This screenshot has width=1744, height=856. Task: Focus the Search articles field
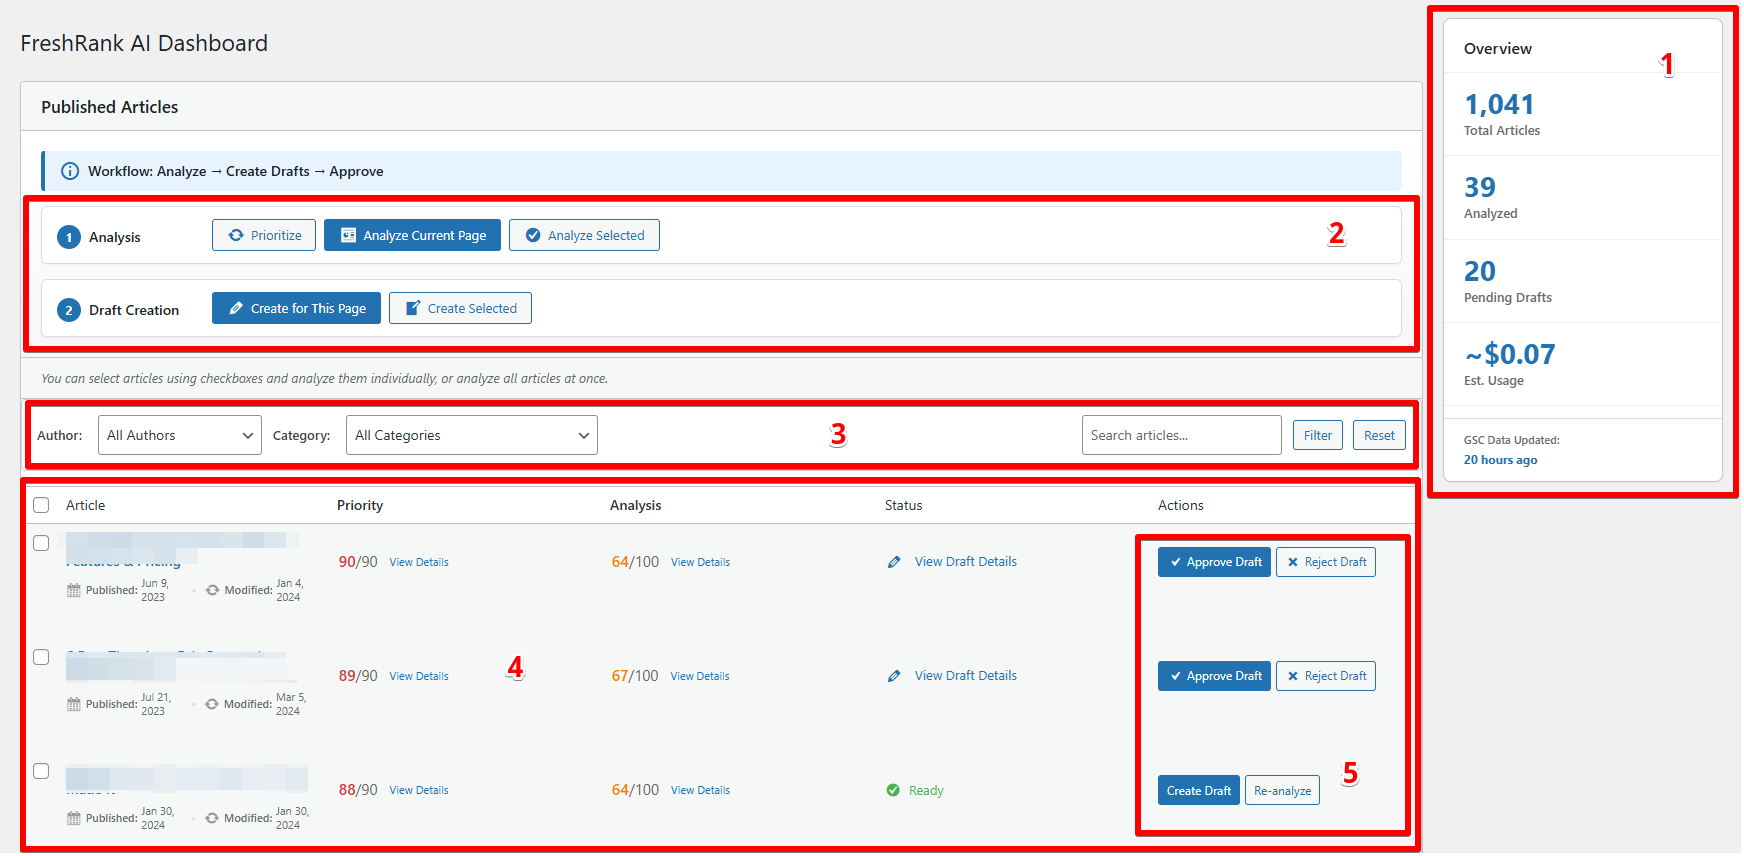(x=1181, y=435)
